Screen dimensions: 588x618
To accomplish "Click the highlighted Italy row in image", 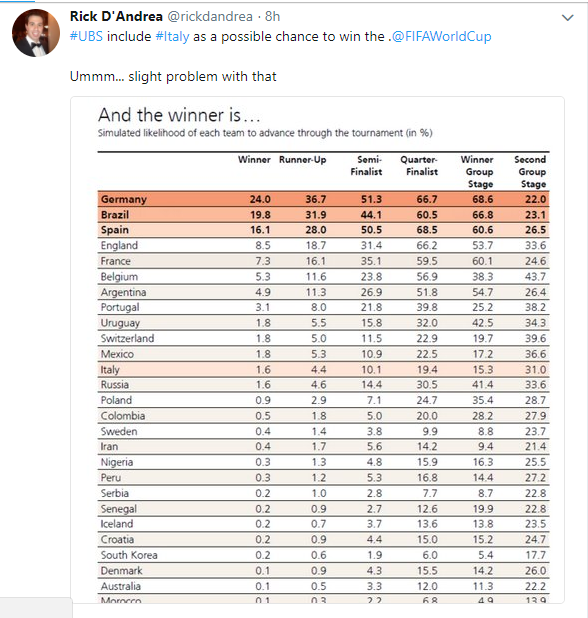I will tap(323, 370).
